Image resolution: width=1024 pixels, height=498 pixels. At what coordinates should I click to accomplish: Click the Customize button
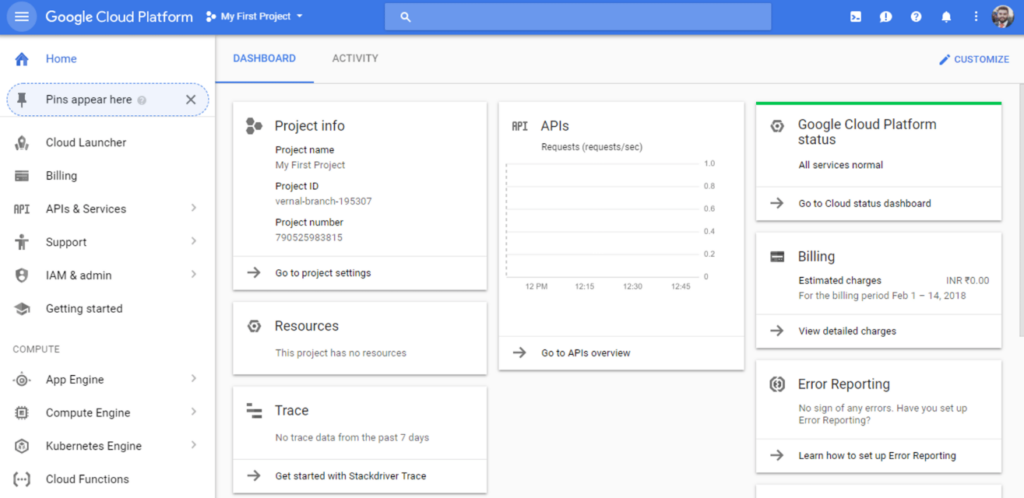[974, 59]
